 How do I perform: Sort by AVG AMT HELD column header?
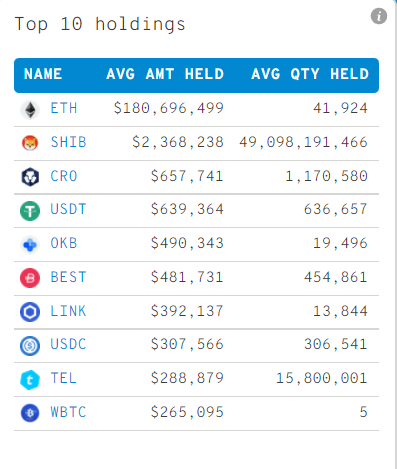pos(165,74)
